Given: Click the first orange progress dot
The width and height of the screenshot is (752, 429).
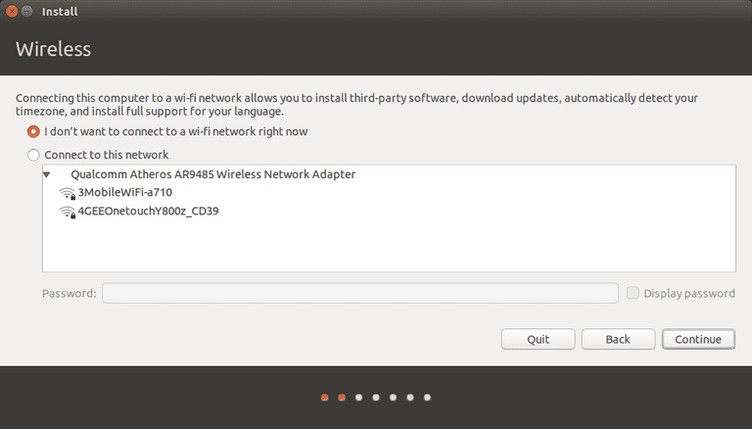Looking at the screenshot, I should (325, 397).
